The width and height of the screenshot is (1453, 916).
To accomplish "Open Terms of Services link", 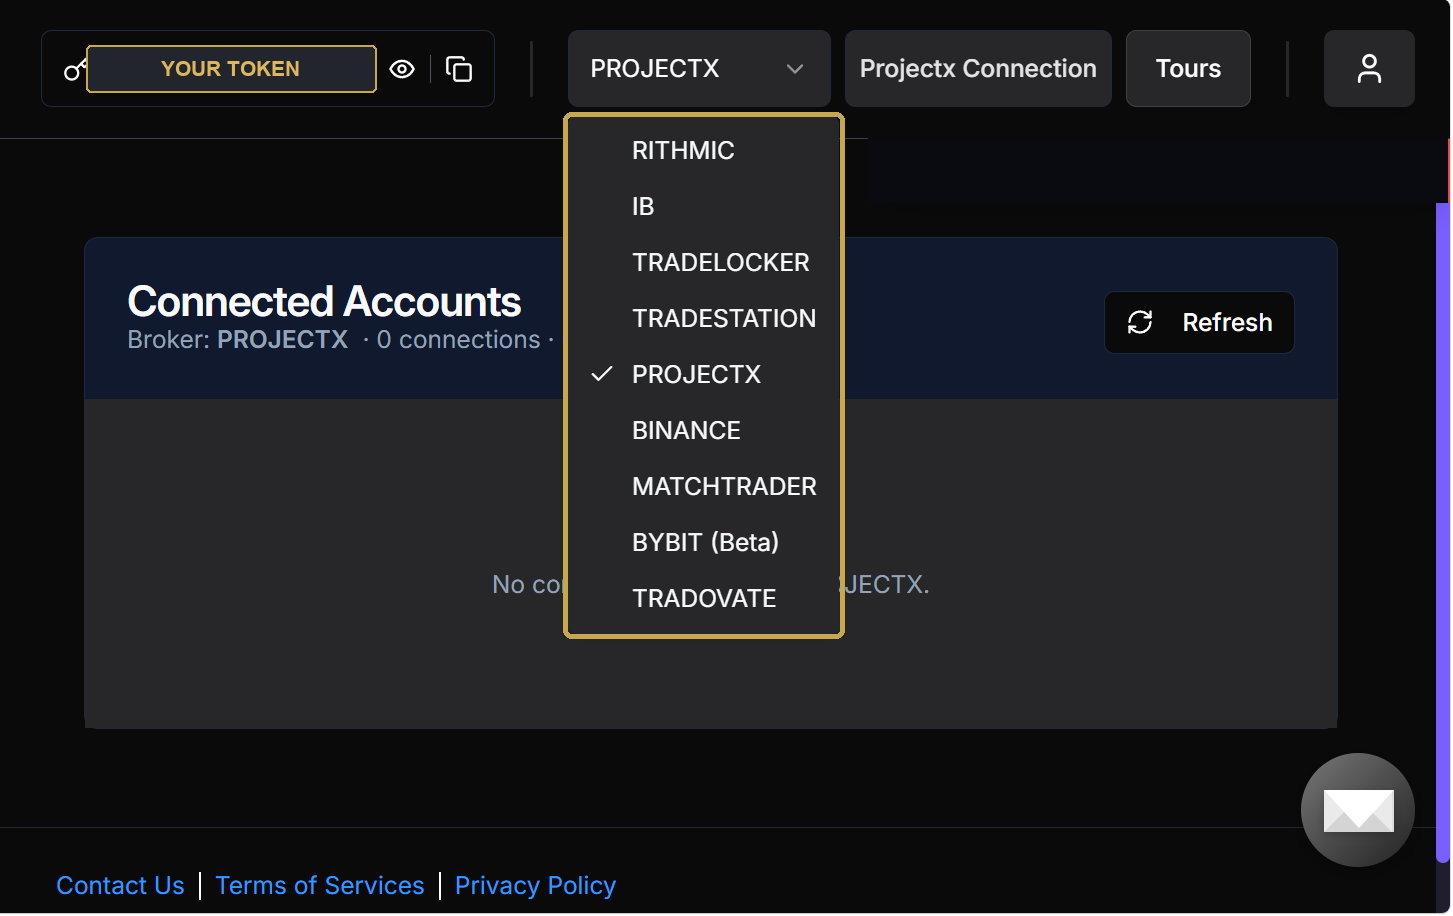I will 320,885.
